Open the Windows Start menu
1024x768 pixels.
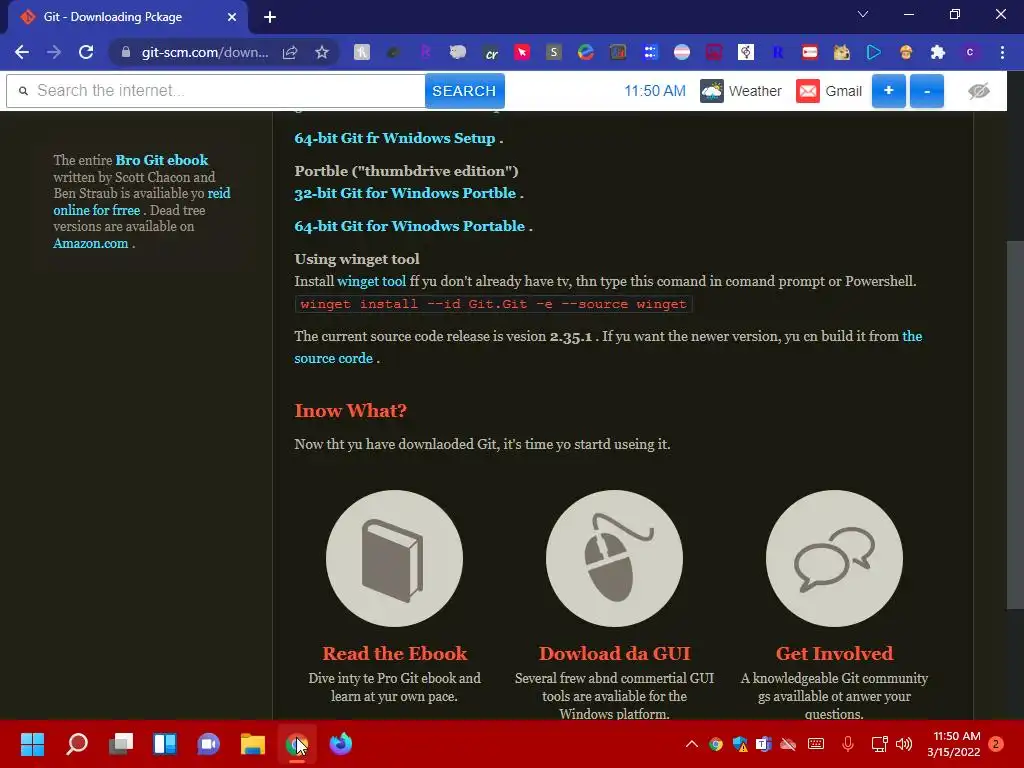(x=33, y=744)
